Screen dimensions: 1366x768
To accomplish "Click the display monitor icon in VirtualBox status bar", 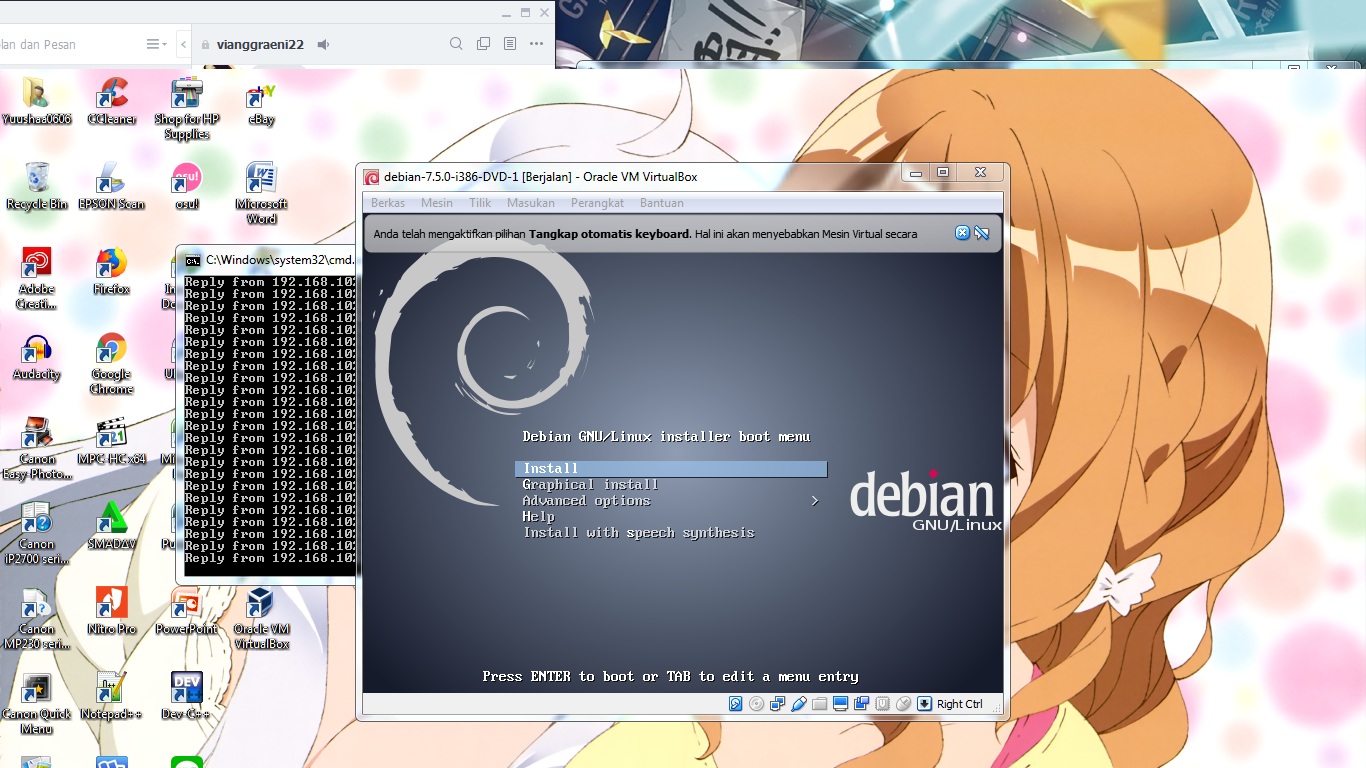I will [x=840, y=704].
